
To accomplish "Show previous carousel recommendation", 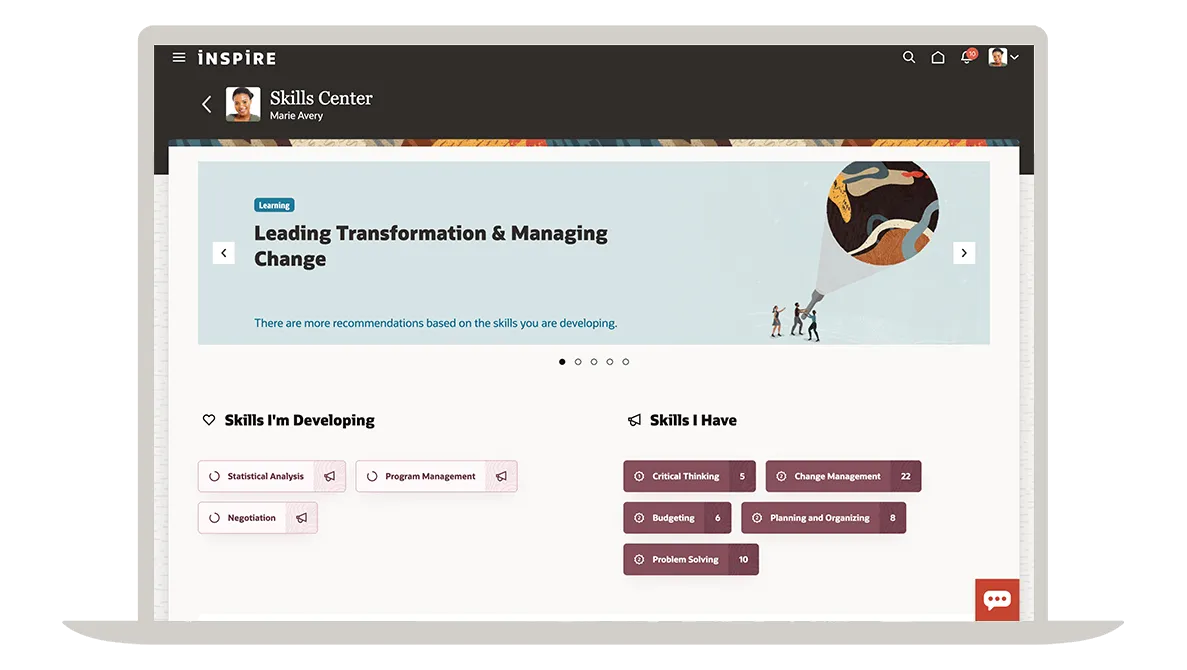I will pyautogui.click(x=223, y=253).
